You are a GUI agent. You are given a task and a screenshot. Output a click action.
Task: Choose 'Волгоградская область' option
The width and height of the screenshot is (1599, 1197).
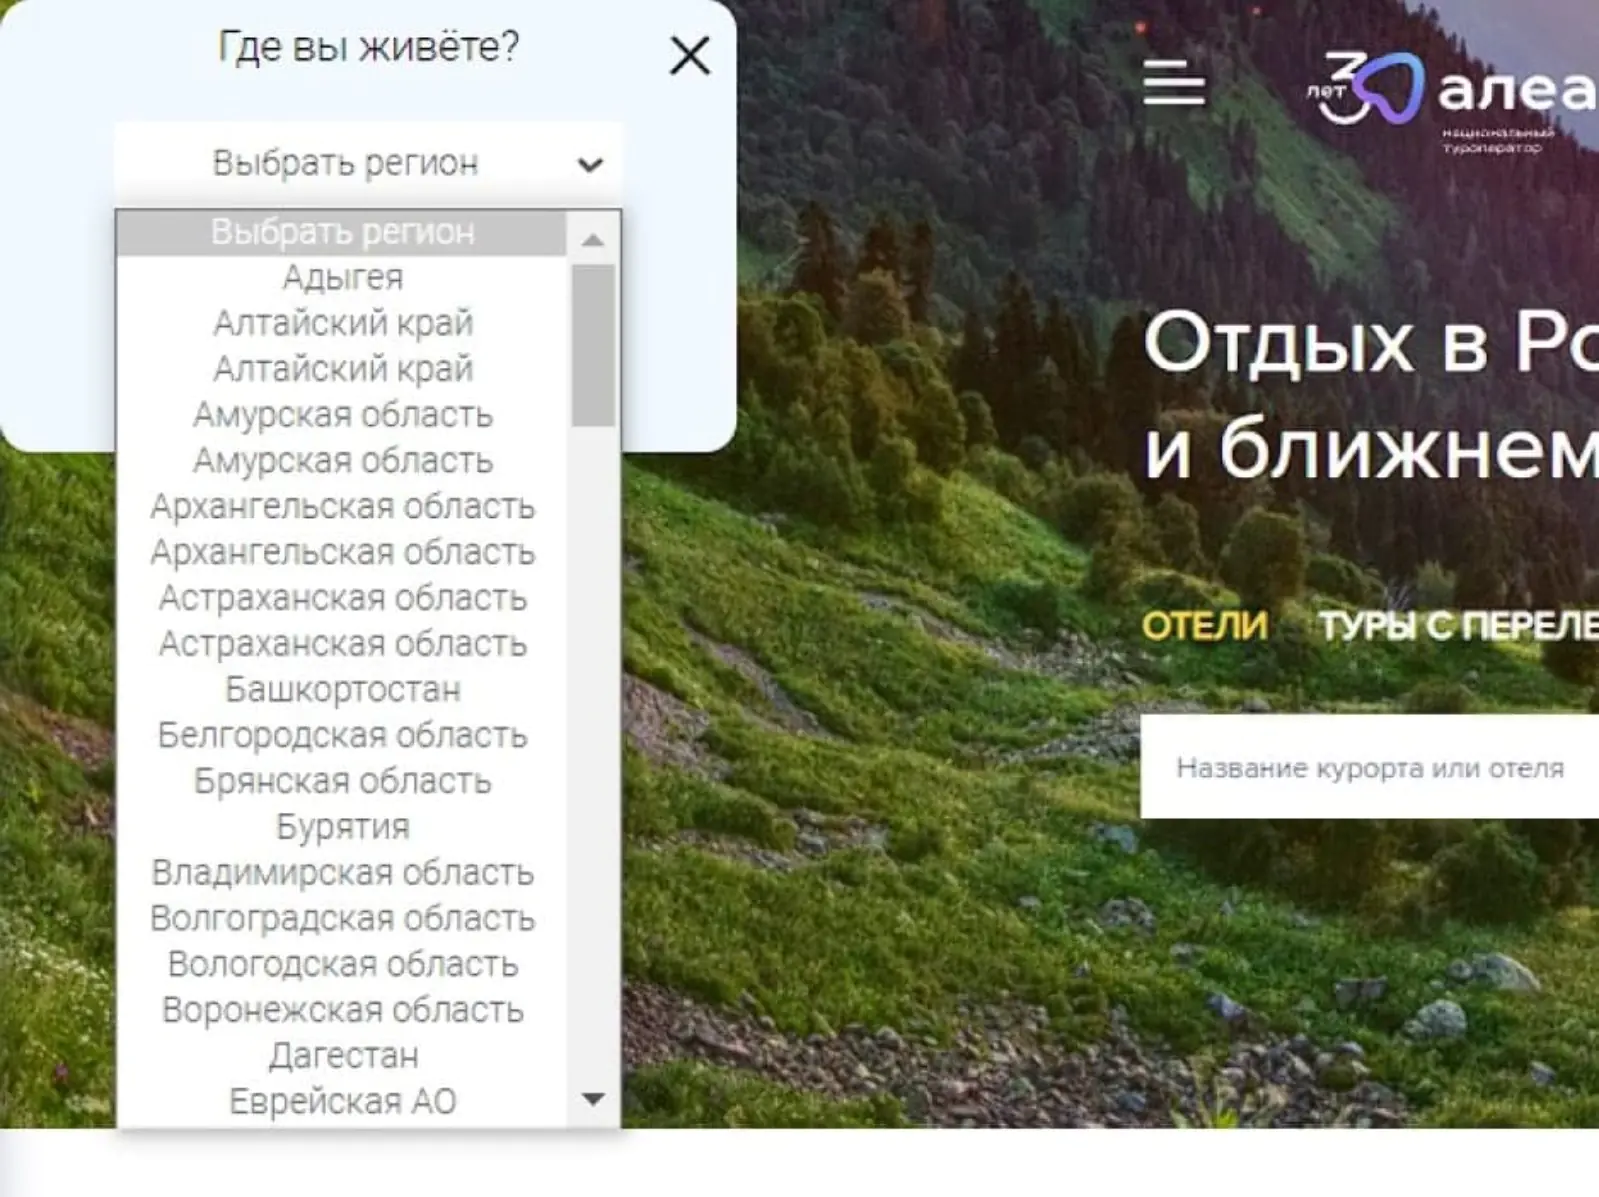pyautogui.click(x=342, y=918)
